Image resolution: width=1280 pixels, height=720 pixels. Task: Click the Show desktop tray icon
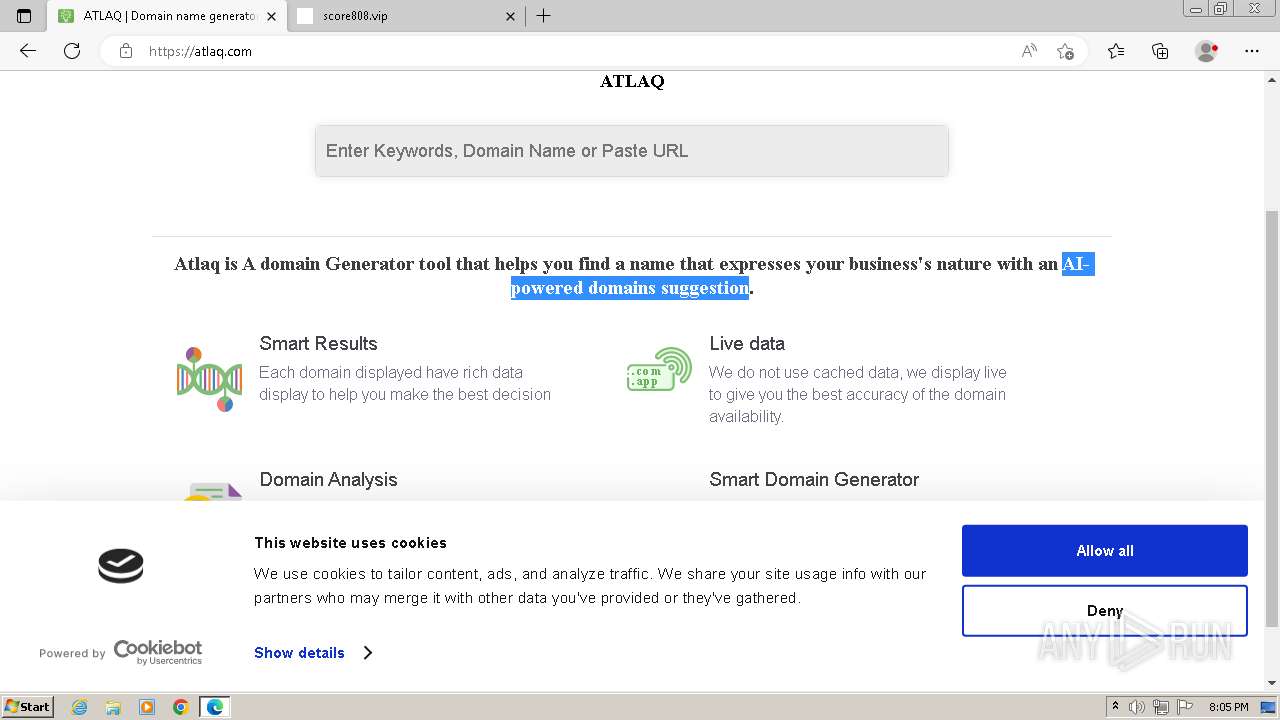coord(1268,707)
